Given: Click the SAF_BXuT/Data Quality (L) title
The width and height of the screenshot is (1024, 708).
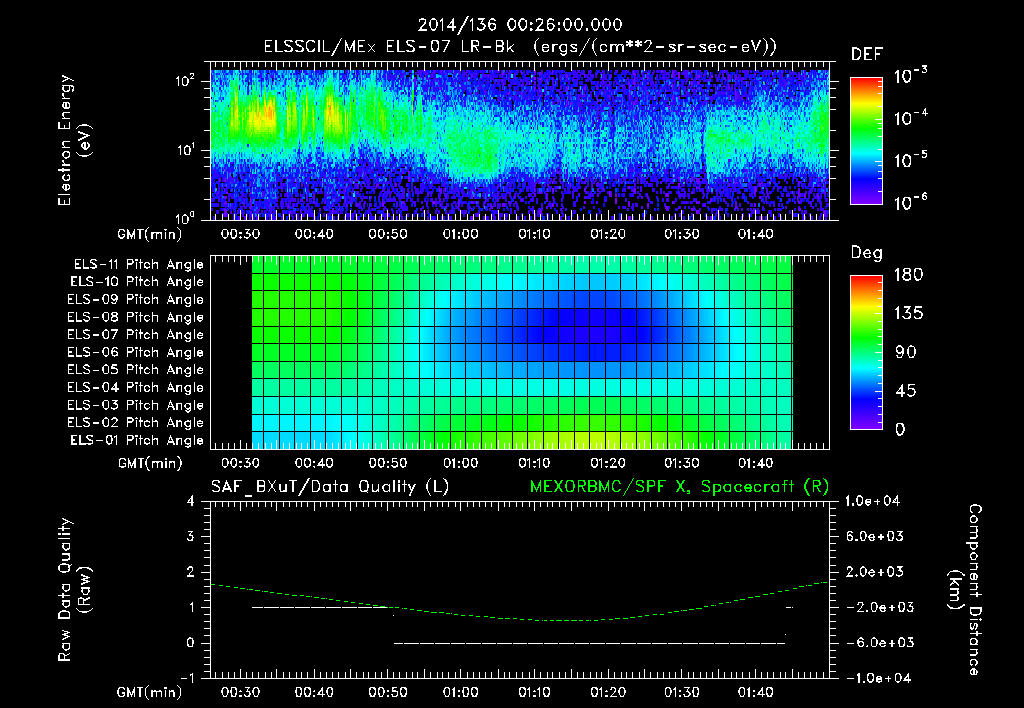Looking at the screenshot, I should click(330, 487).
